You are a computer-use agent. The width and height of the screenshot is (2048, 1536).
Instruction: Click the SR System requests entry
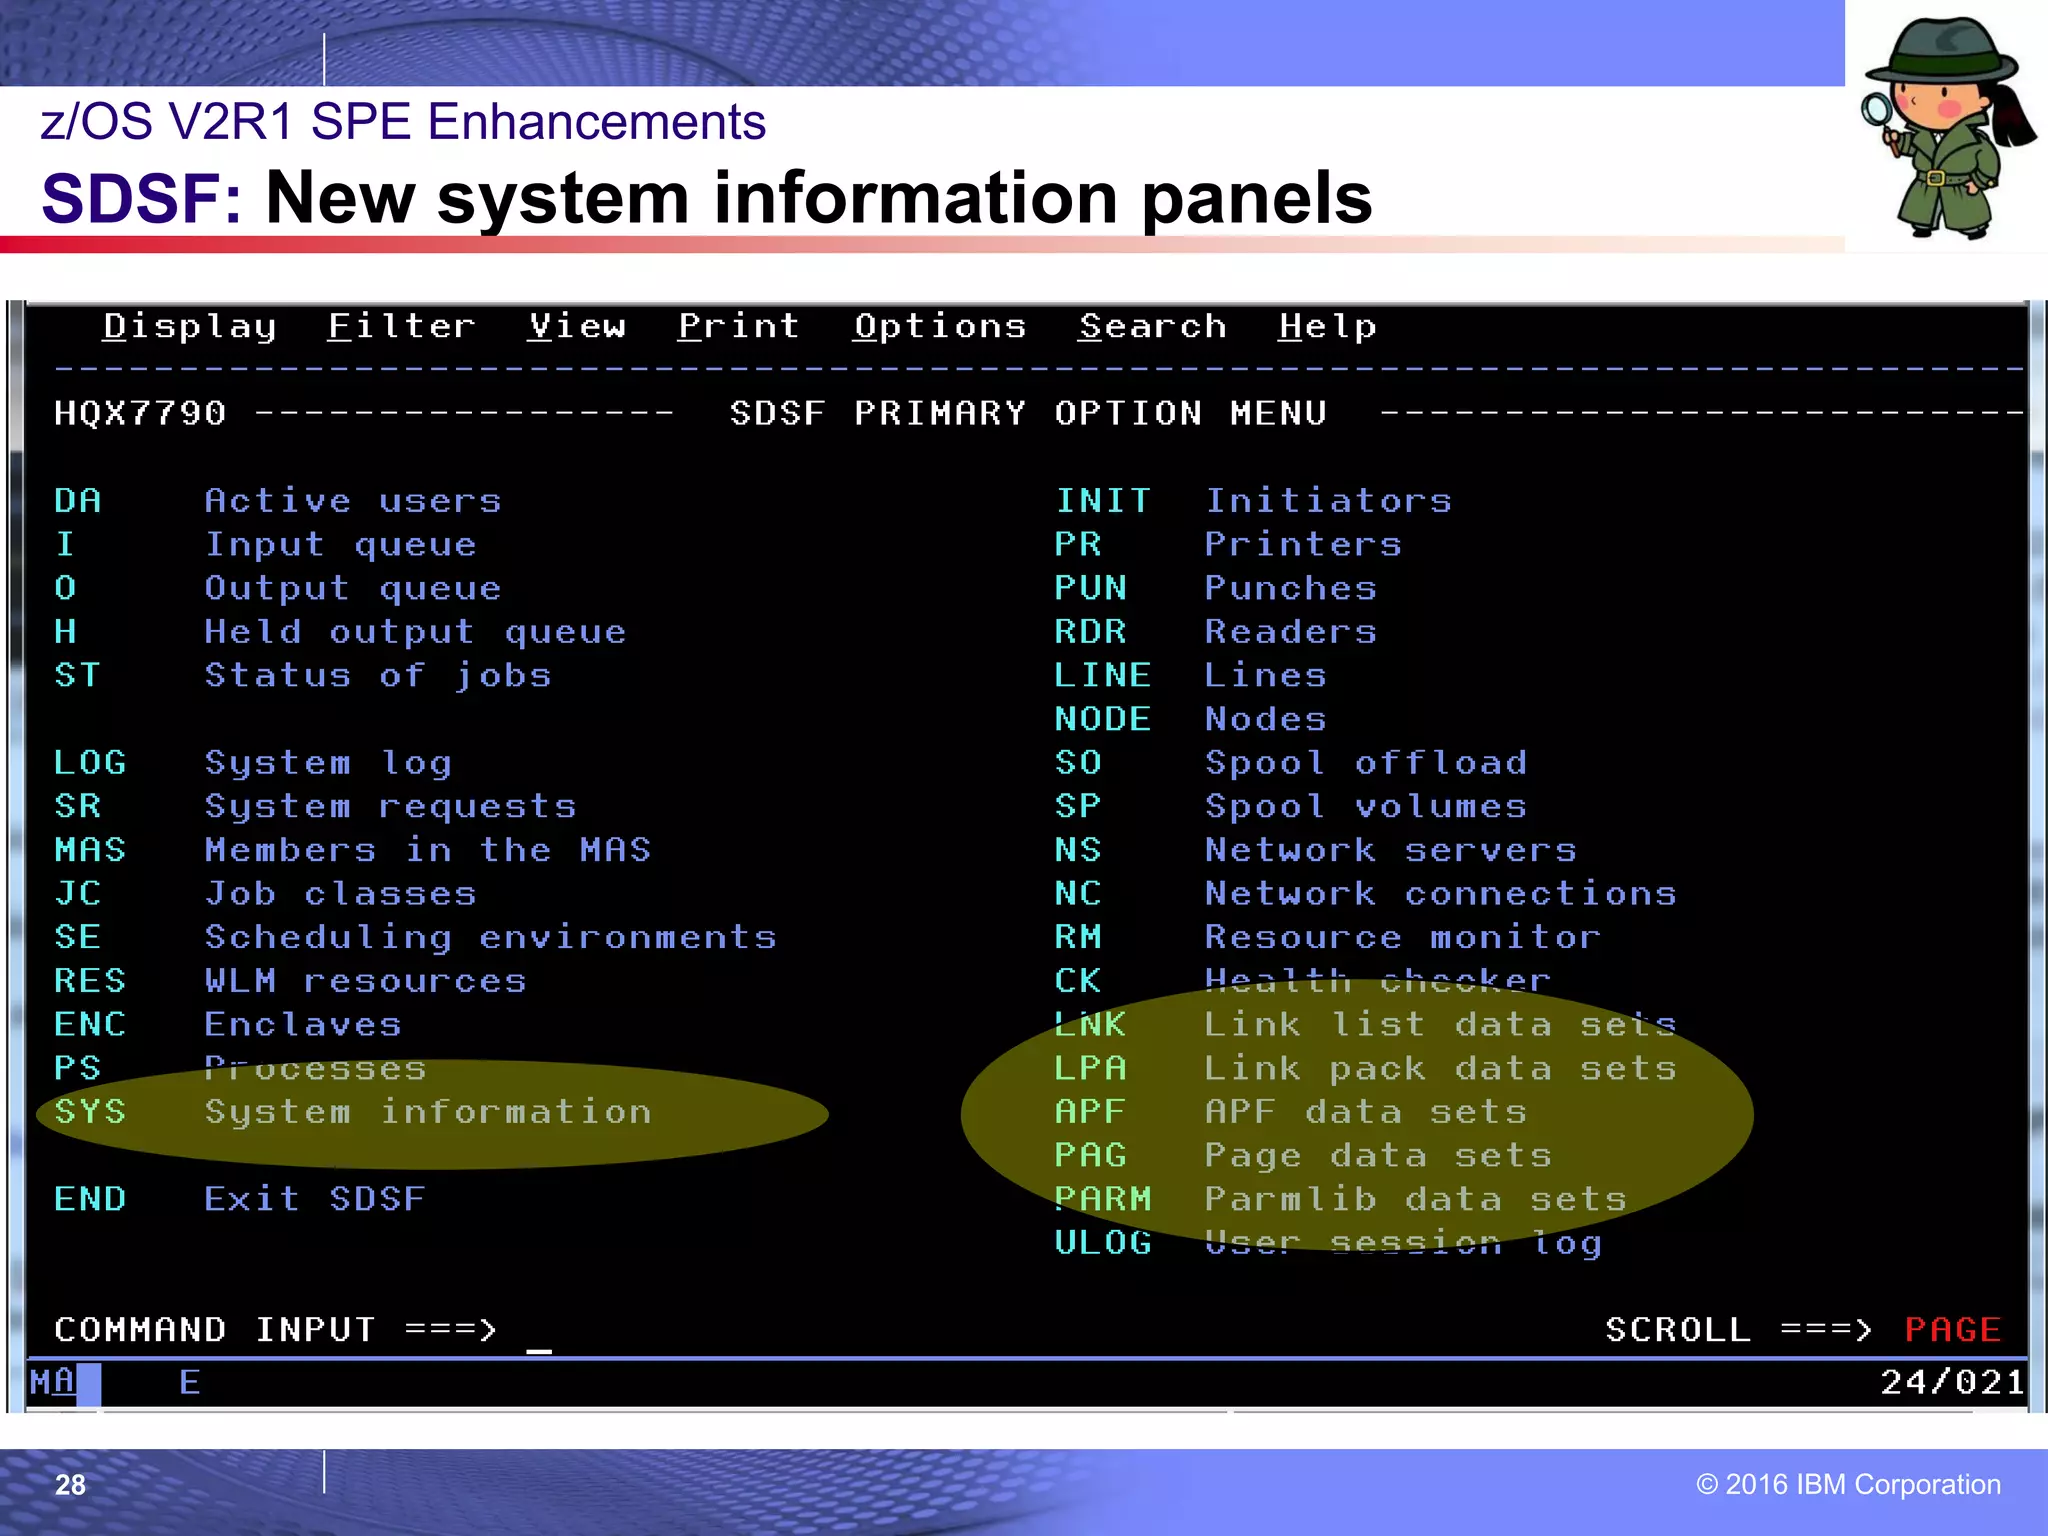[x=315, y=807]
